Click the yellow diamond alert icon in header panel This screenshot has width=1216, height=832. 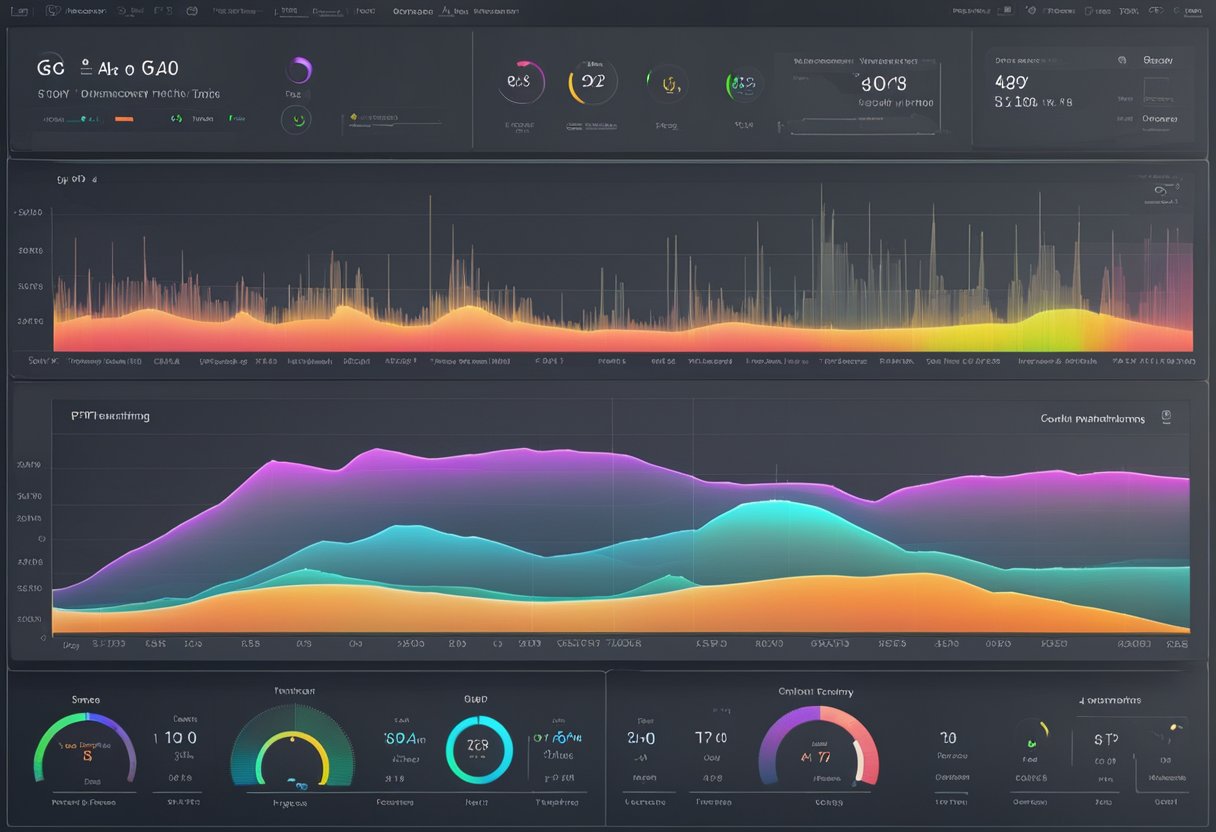tap(354, 117)
